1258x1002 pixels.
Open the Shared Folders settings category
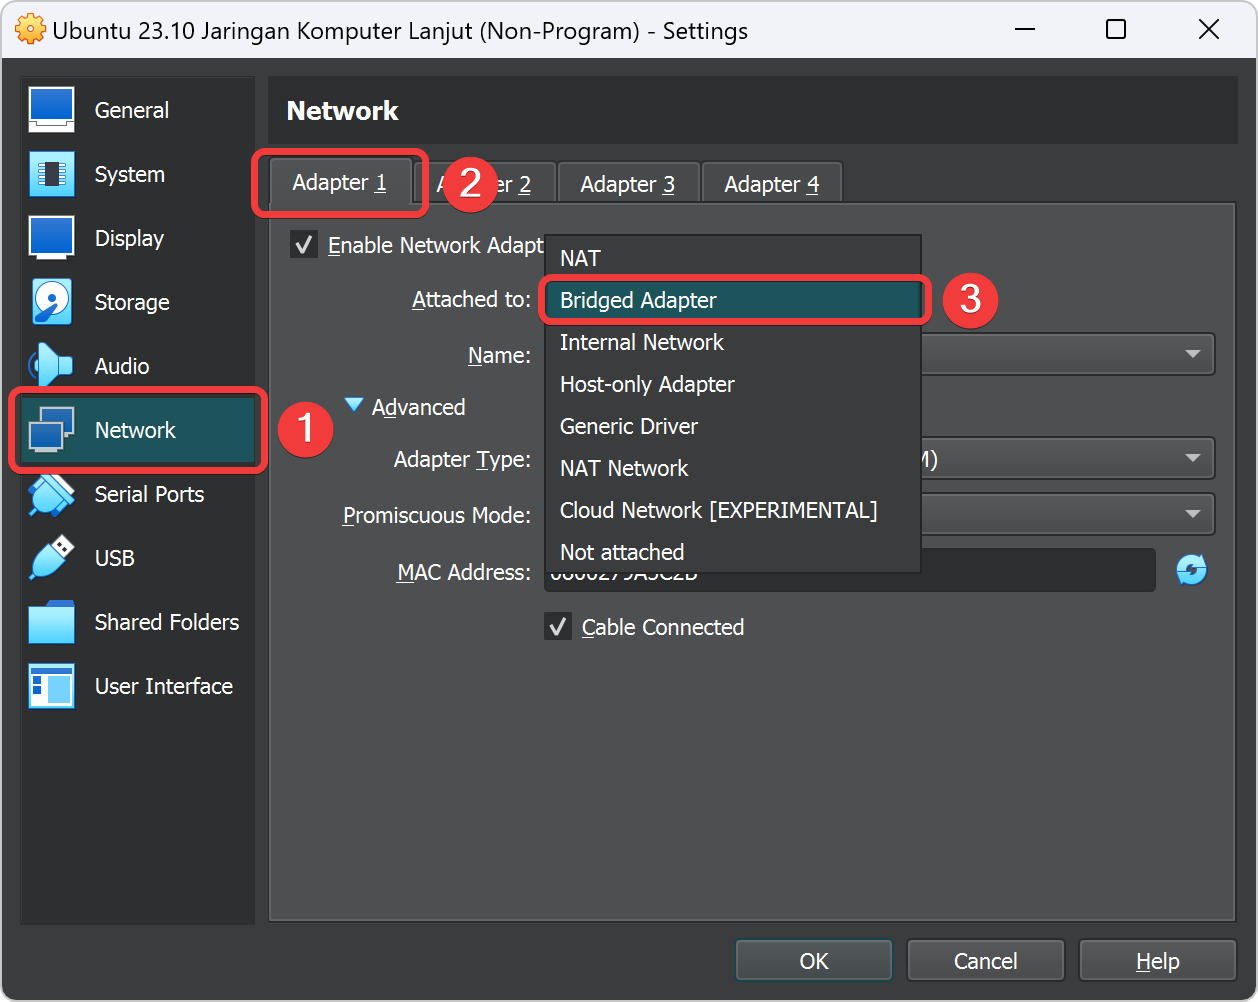click(139, 622)
